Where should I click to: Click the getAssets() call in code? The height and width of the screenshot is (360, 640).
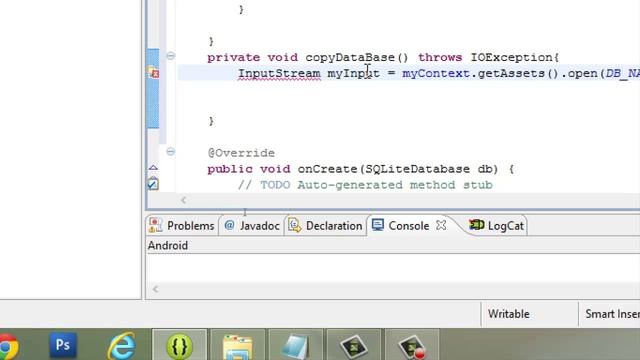[518, 73]
